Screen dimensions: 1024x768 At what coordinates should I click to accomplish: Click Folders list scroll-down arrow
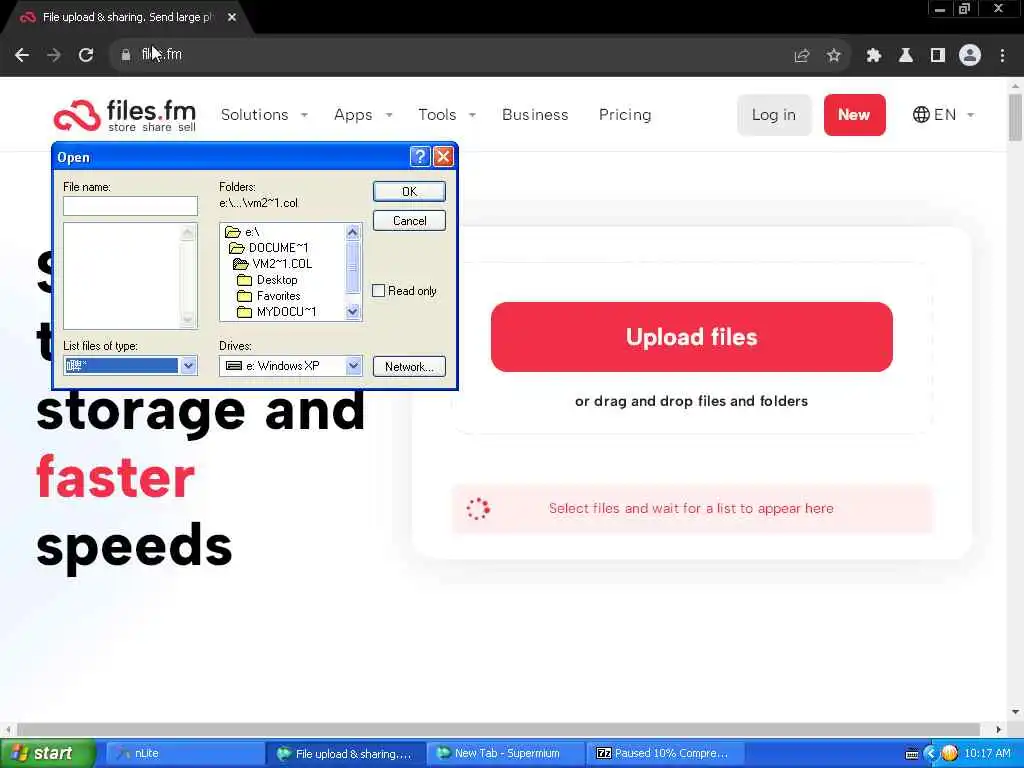point(353,312)
